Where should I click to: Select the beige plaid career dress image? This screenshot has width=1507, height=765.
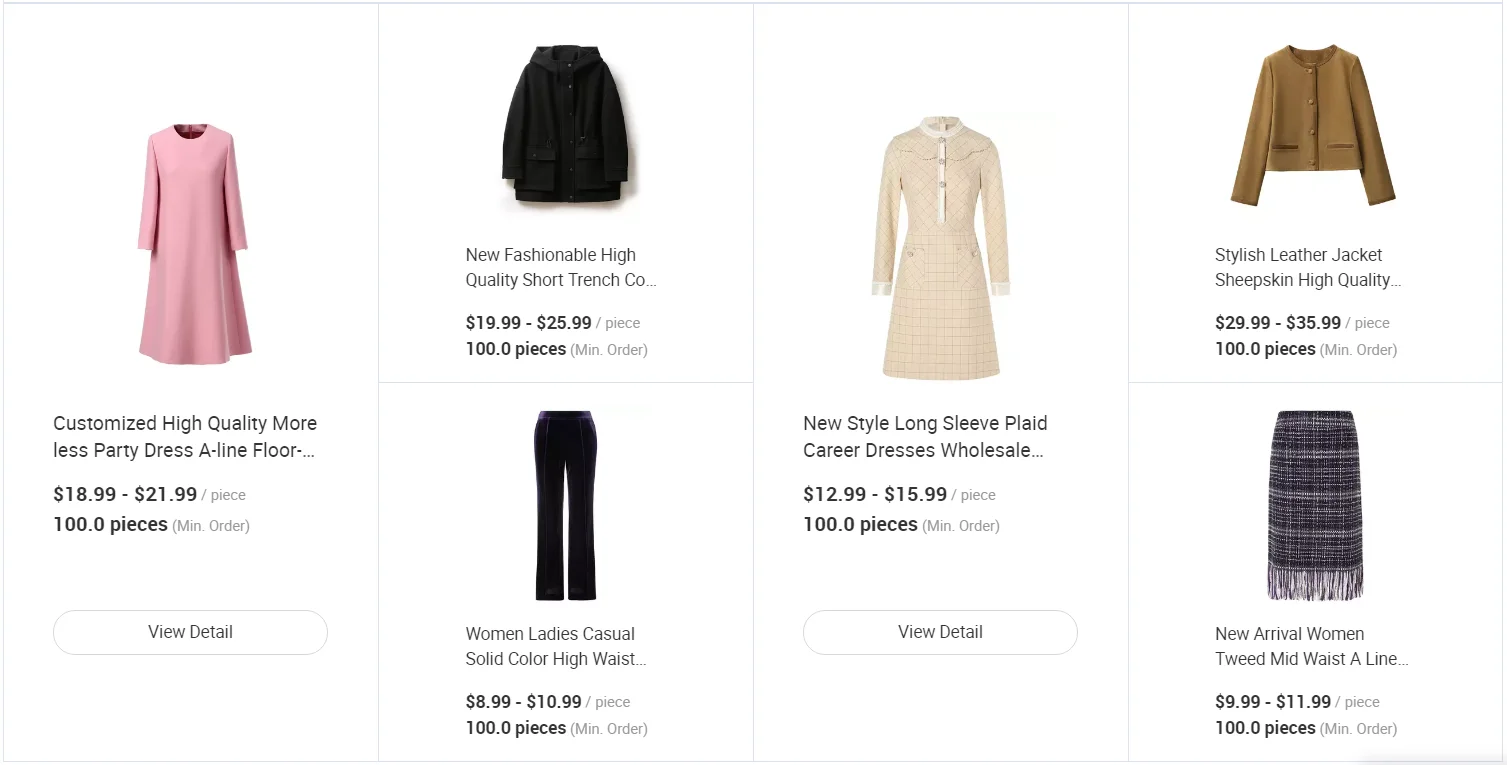940,246
